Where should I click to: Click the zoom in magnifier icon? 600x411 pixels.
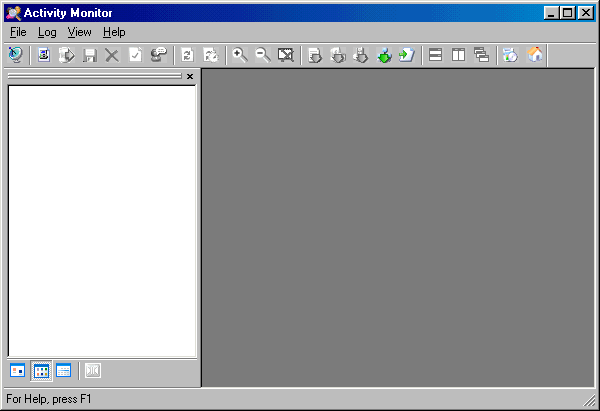240,55
